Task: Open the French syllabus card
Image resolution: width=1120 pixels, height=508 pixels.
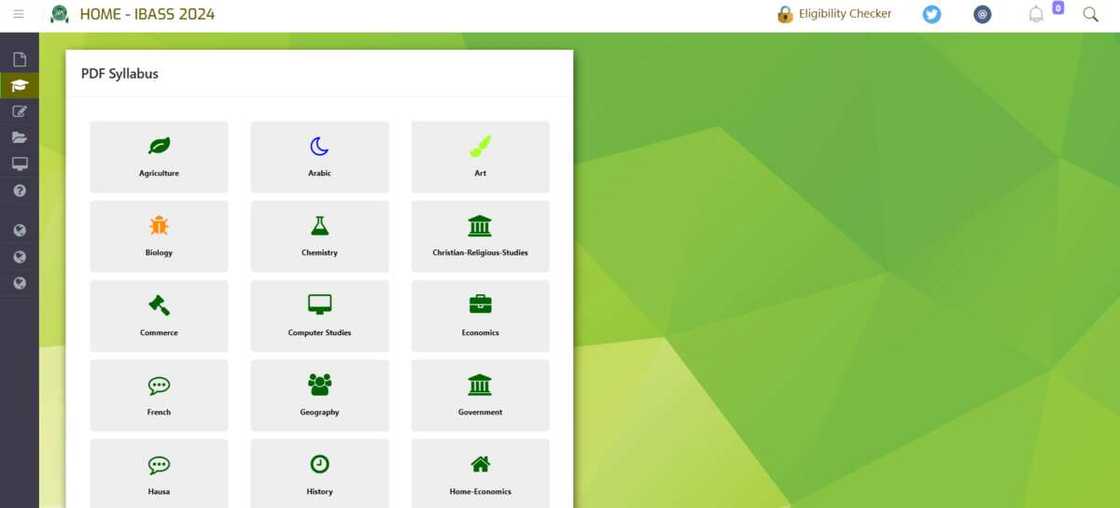Action: point(159,395)
